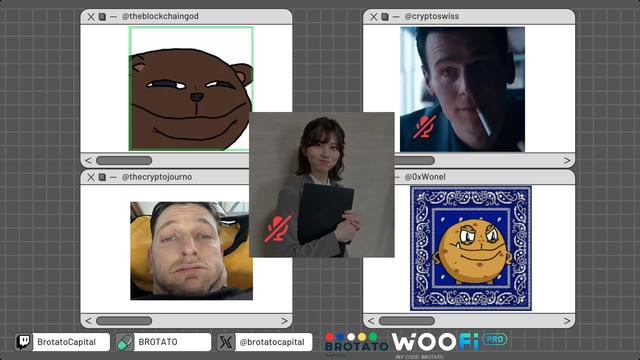Click the Brotato Capital logo
The width and height of the screenshot is (640, 360).
[357, 344]
